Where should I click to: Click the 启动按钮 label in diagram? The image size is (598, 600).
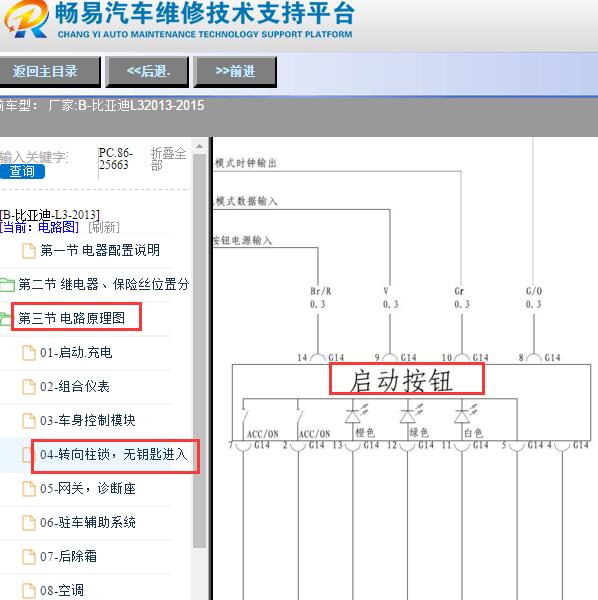point(402,380)
